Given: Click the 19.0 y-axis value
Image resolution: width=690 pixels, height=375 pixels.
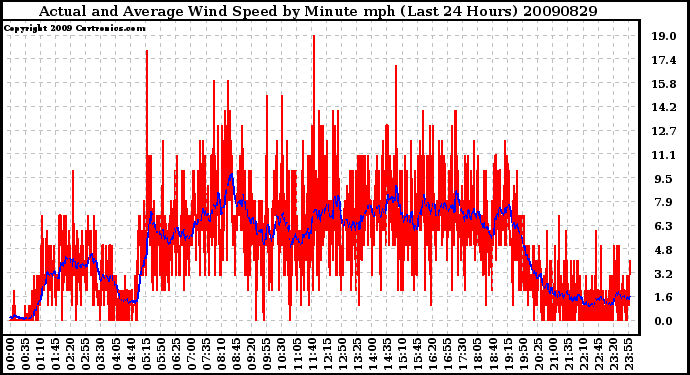Looking at the screenshot, I should 664,37.
